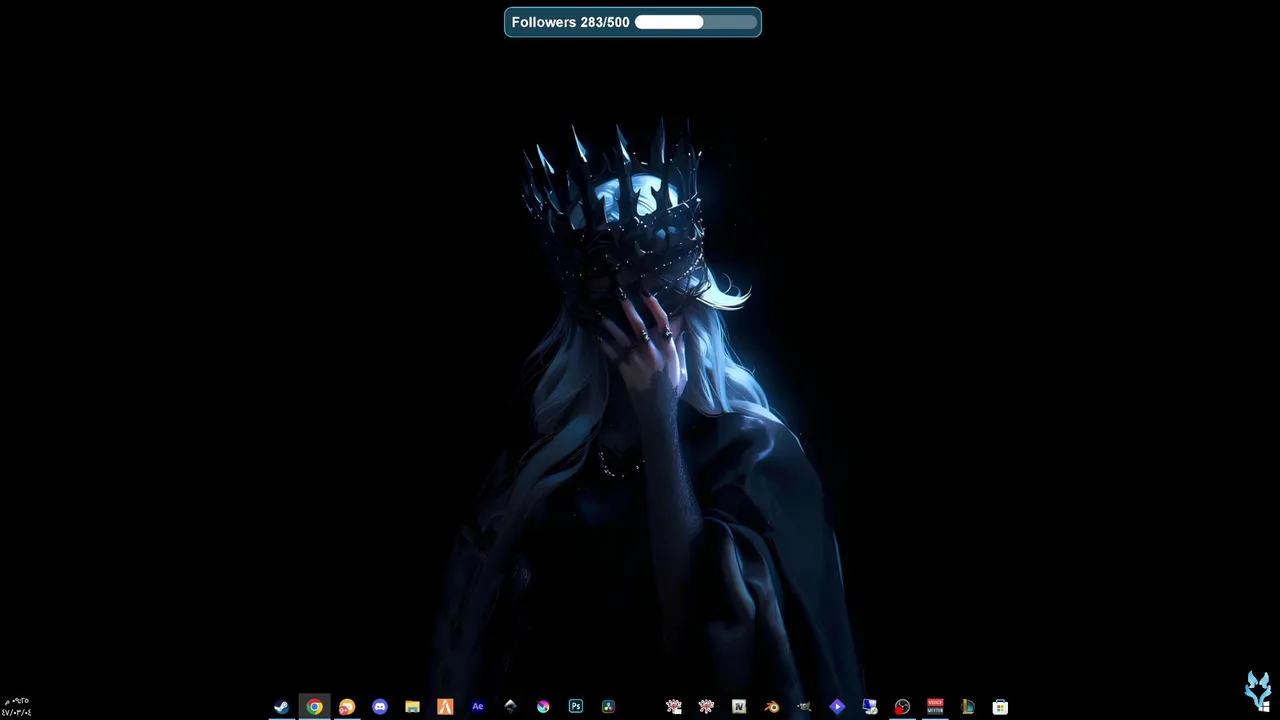Launch GIMP from the taskbar
1280x720 pixels.
click(804, 707)
